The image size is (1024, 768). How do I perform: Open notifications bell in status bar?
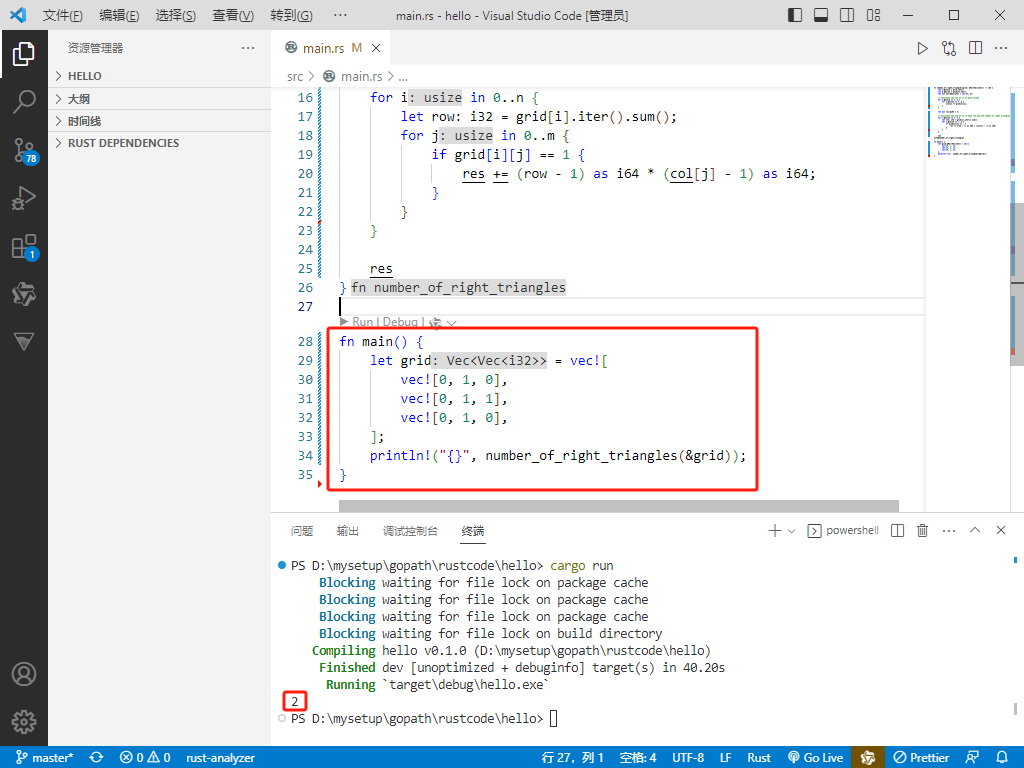click(x=1002, y=758)
